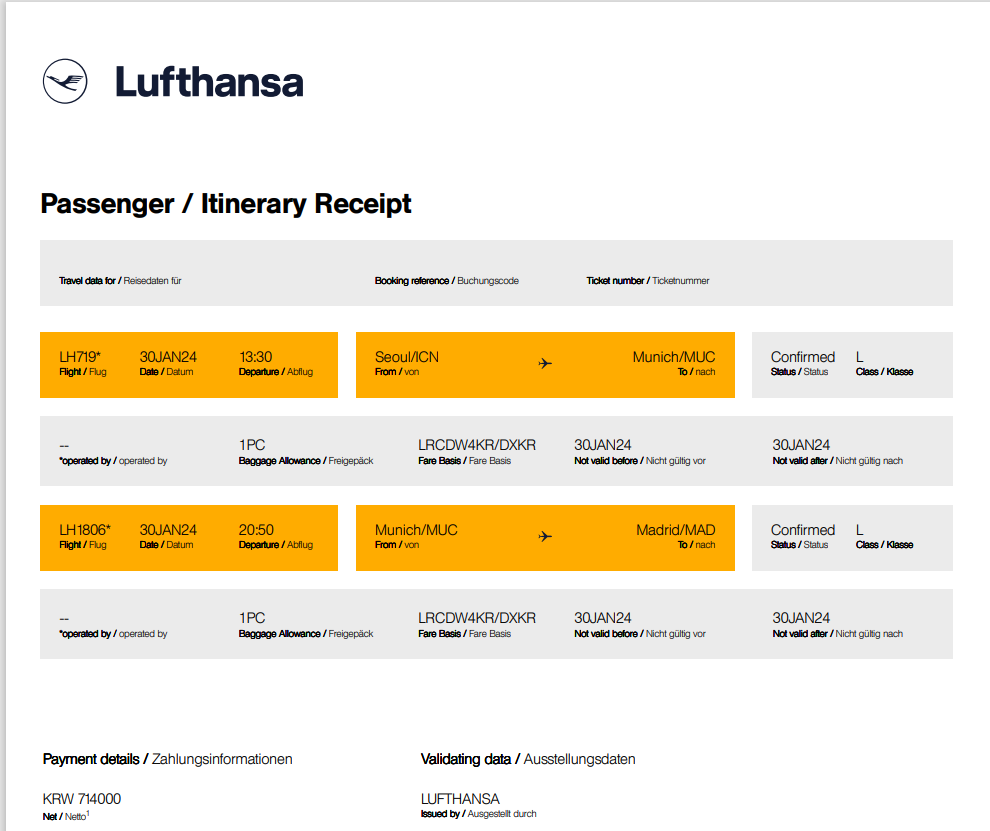Select departure time 20:50
Image resolution: width=990 pixels, height=831 pixels.
(x=256, y=530)
